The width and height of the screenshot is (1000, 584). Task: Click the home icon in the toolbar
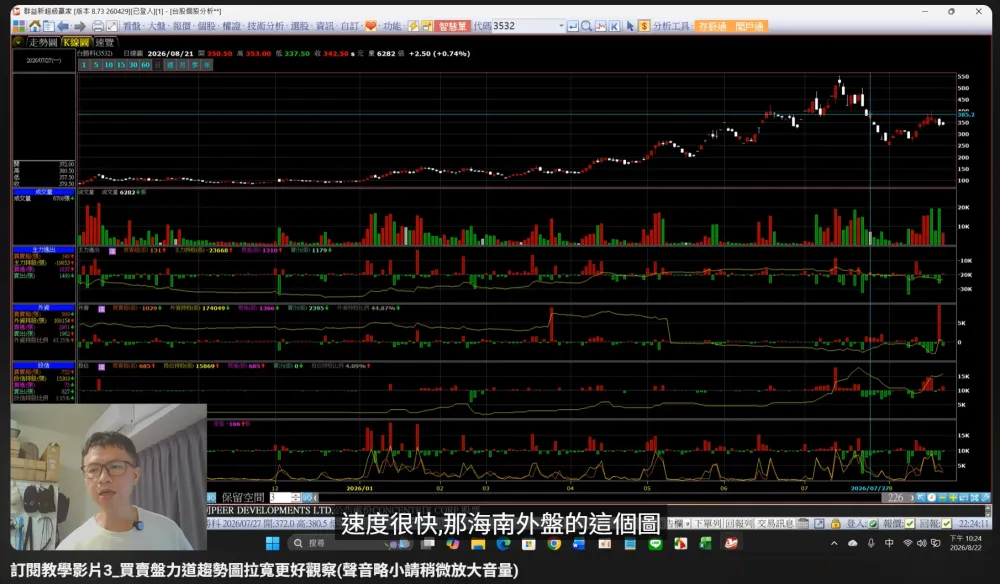[x=34, y=26]
